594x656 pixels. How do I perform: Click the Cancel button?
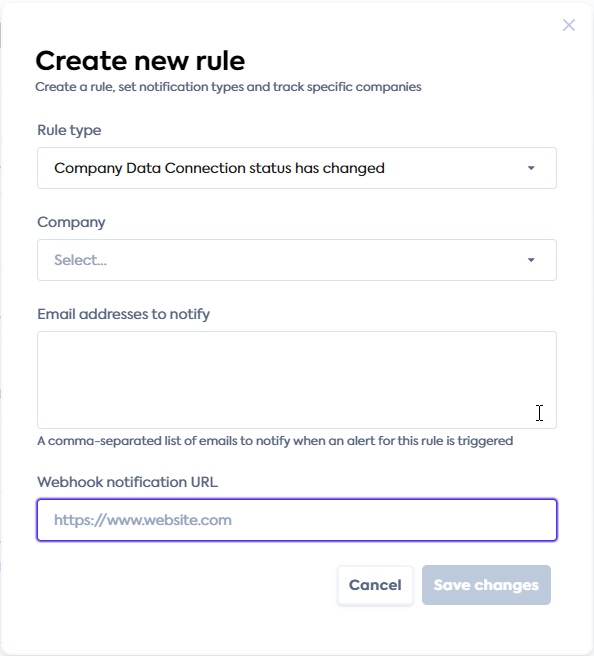tap(375, 585)
